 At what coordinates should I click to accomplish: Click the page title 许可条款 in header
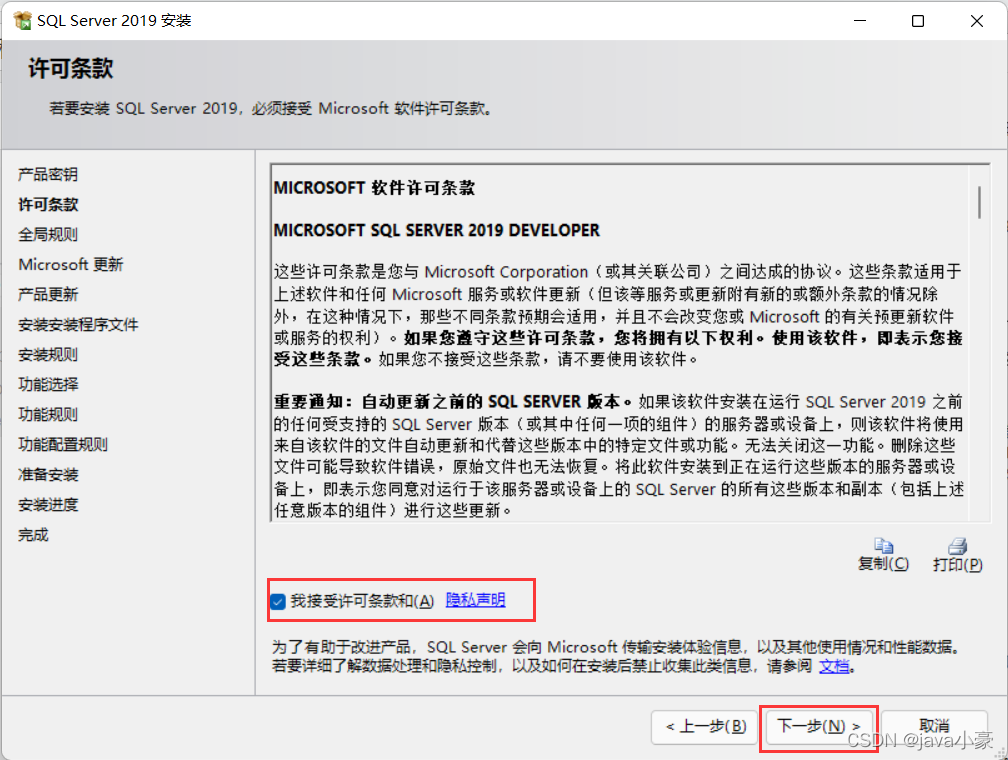pyautogui.click(x=71, y=68)
